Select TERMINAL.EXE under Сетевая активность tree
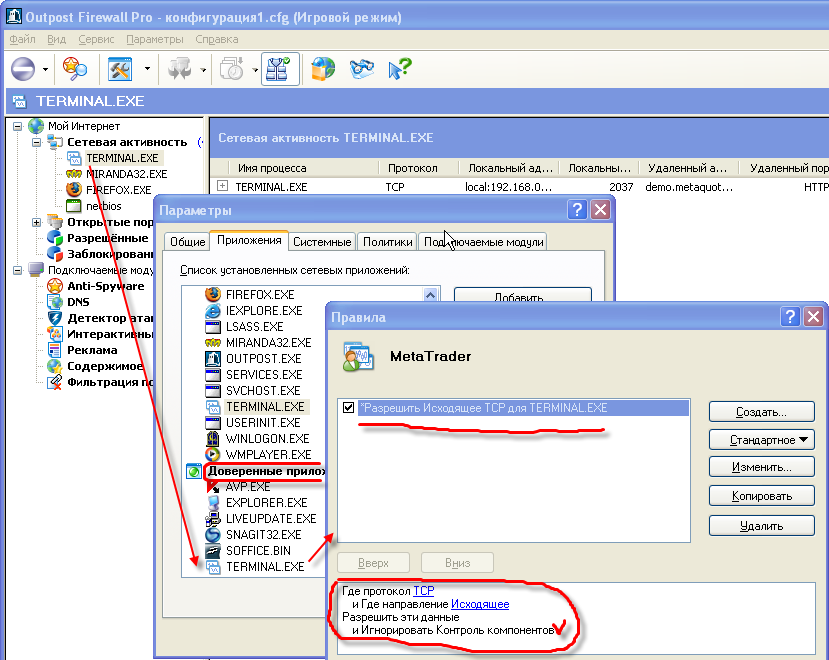The width and height of the screenshot is (829, 660). coord(123,158)
